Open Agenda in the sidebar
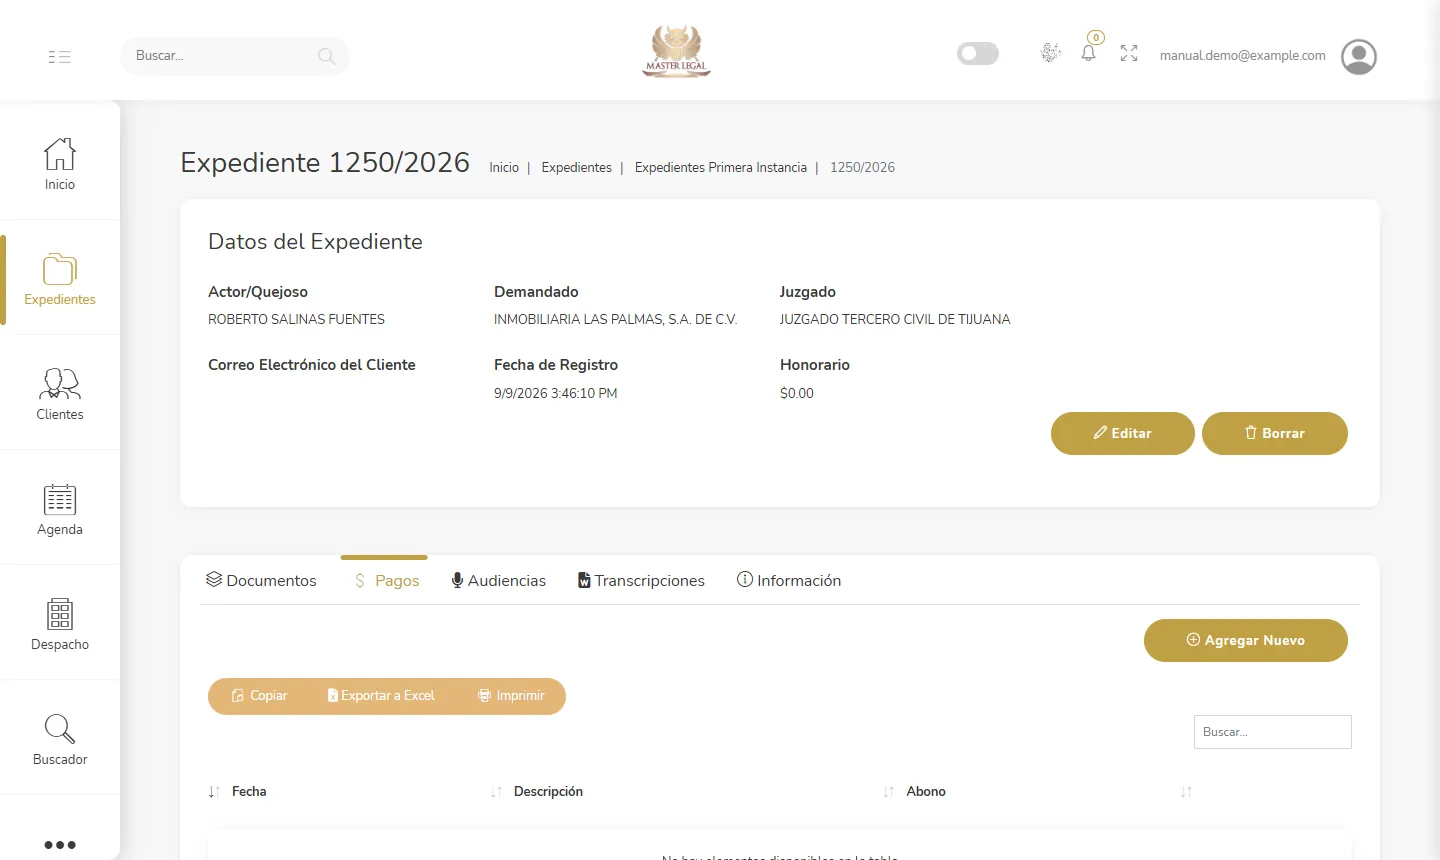This screenshot has width=1440, height=860. coord(60,509)
